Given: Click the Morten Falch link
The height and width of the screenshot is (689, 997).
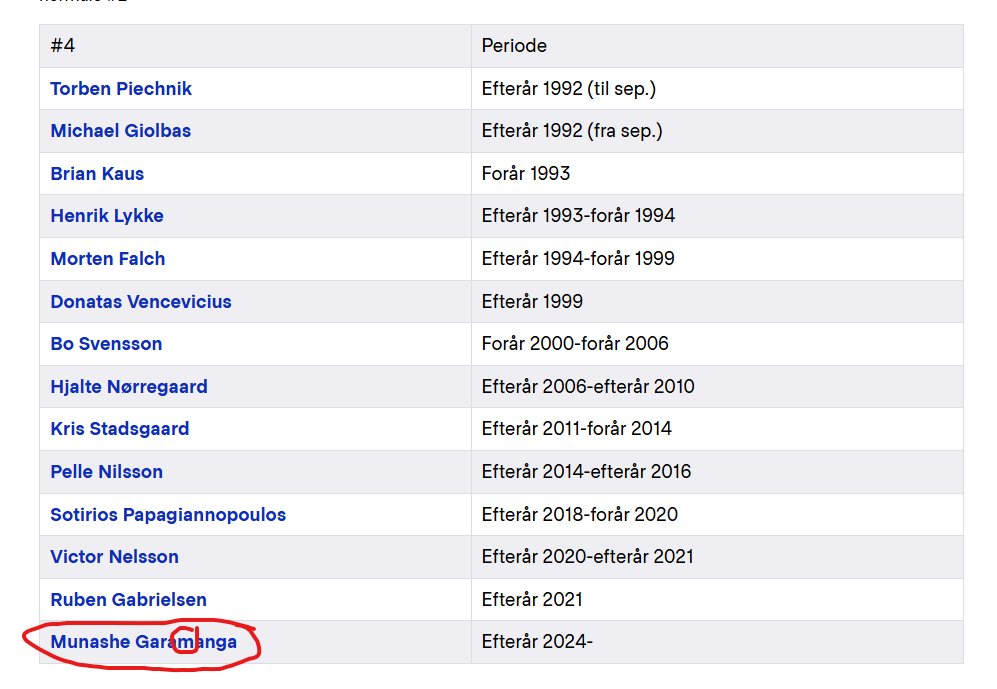Looking at the screenshot, I should pos(108,259).
